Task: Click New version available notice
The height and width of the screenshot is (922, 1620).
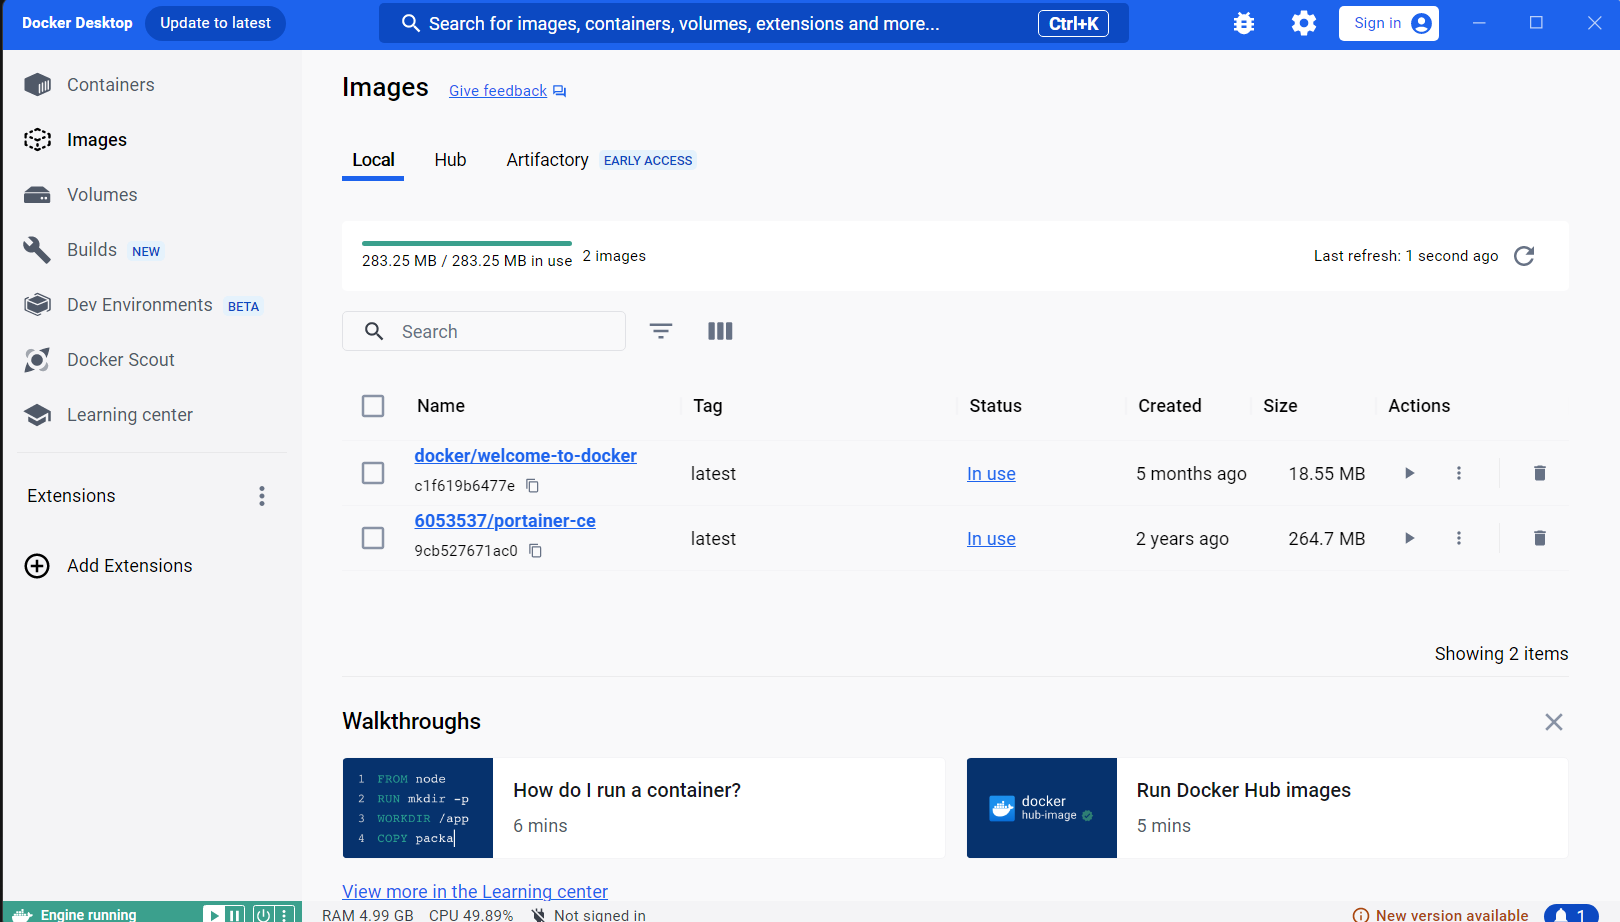Action: (x=1440, y=915)
